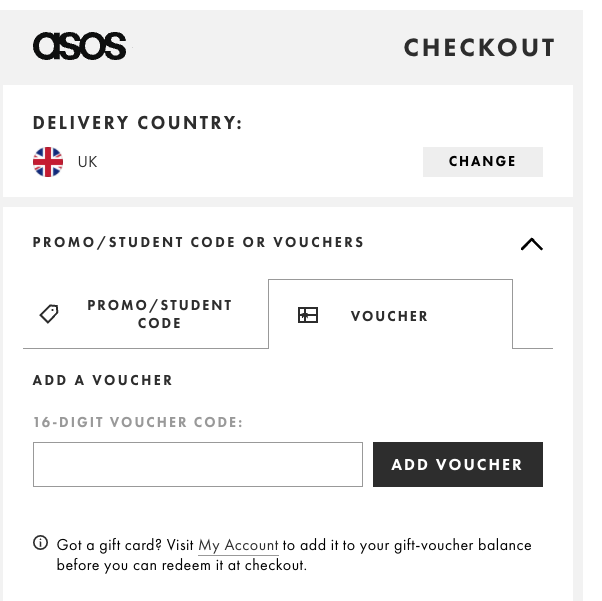Change the delivery country

click(x=483, y=162)
